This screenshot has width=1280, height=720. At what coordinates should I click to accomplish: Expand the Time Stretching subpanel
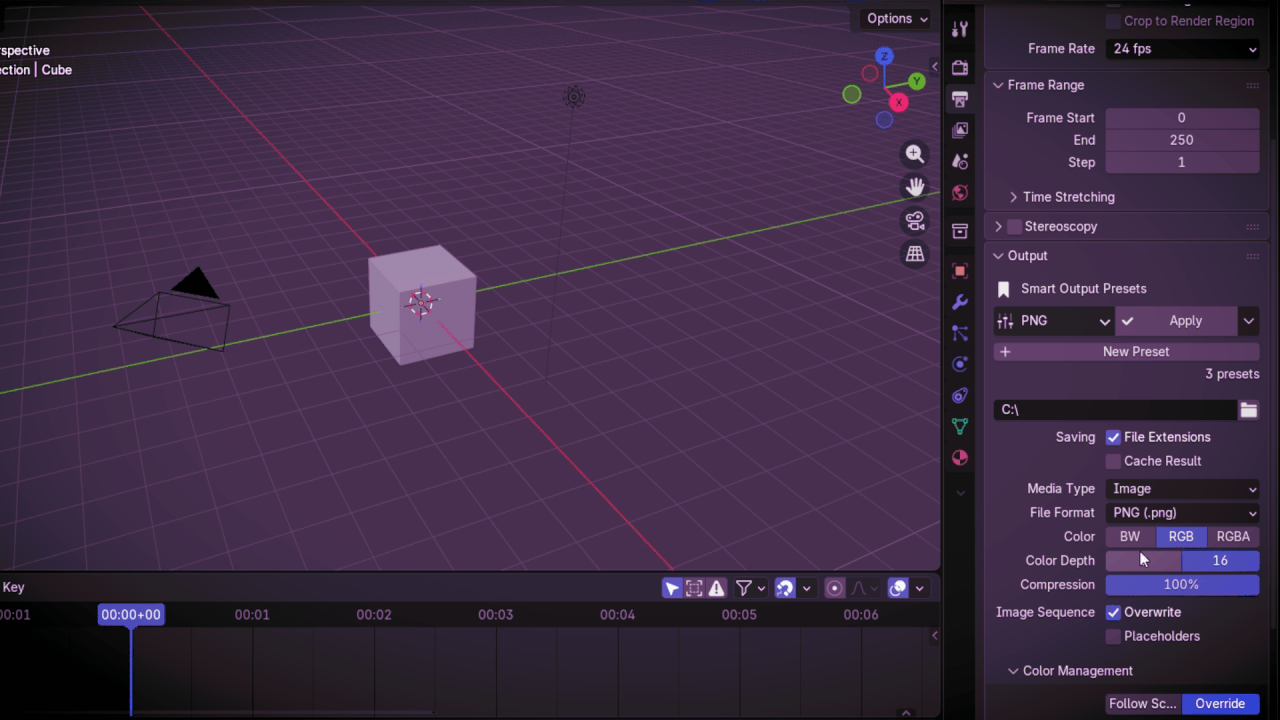point(1013,197)
